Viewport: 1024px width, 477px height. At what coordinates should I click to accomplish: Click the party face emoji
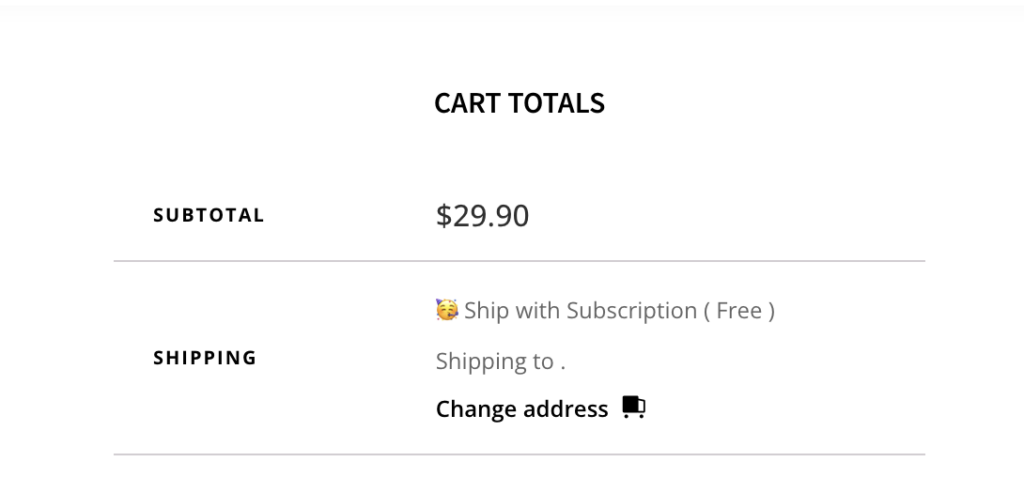(x=447, y=310)
